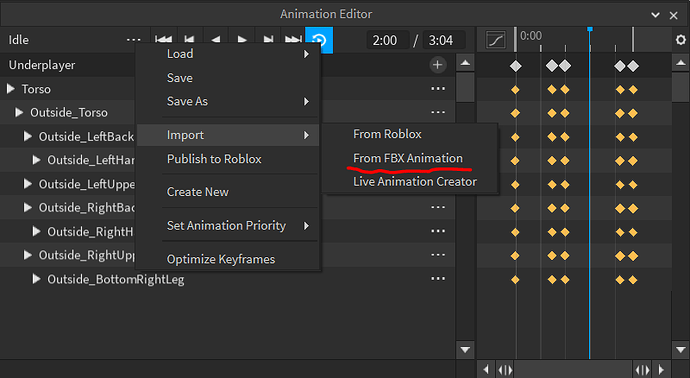This screenshot has height=378, width=690.
Task: Open Outside_RightHand track options ellipsis
Action: [438, 231]
